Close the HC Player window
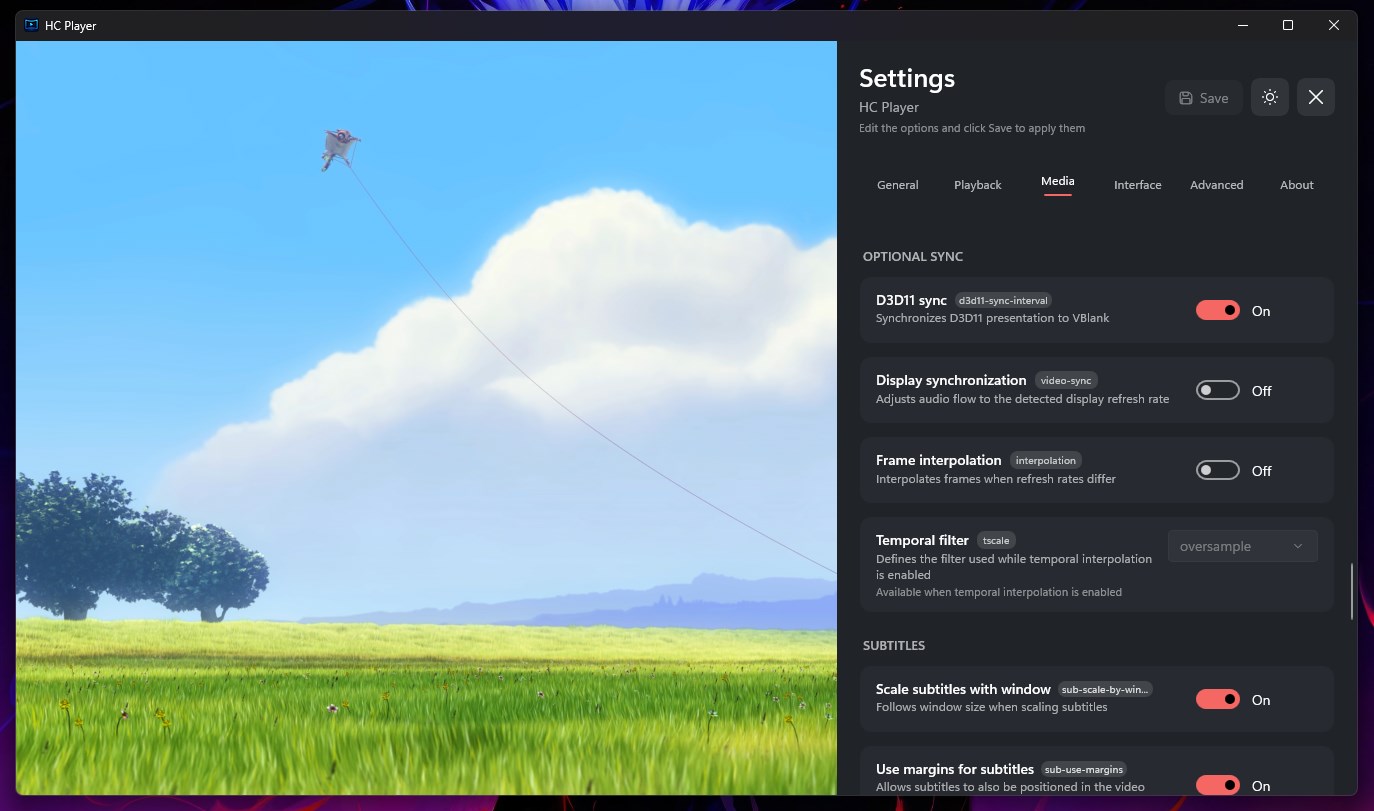 pyautogui.click(x=1334, y=25)
